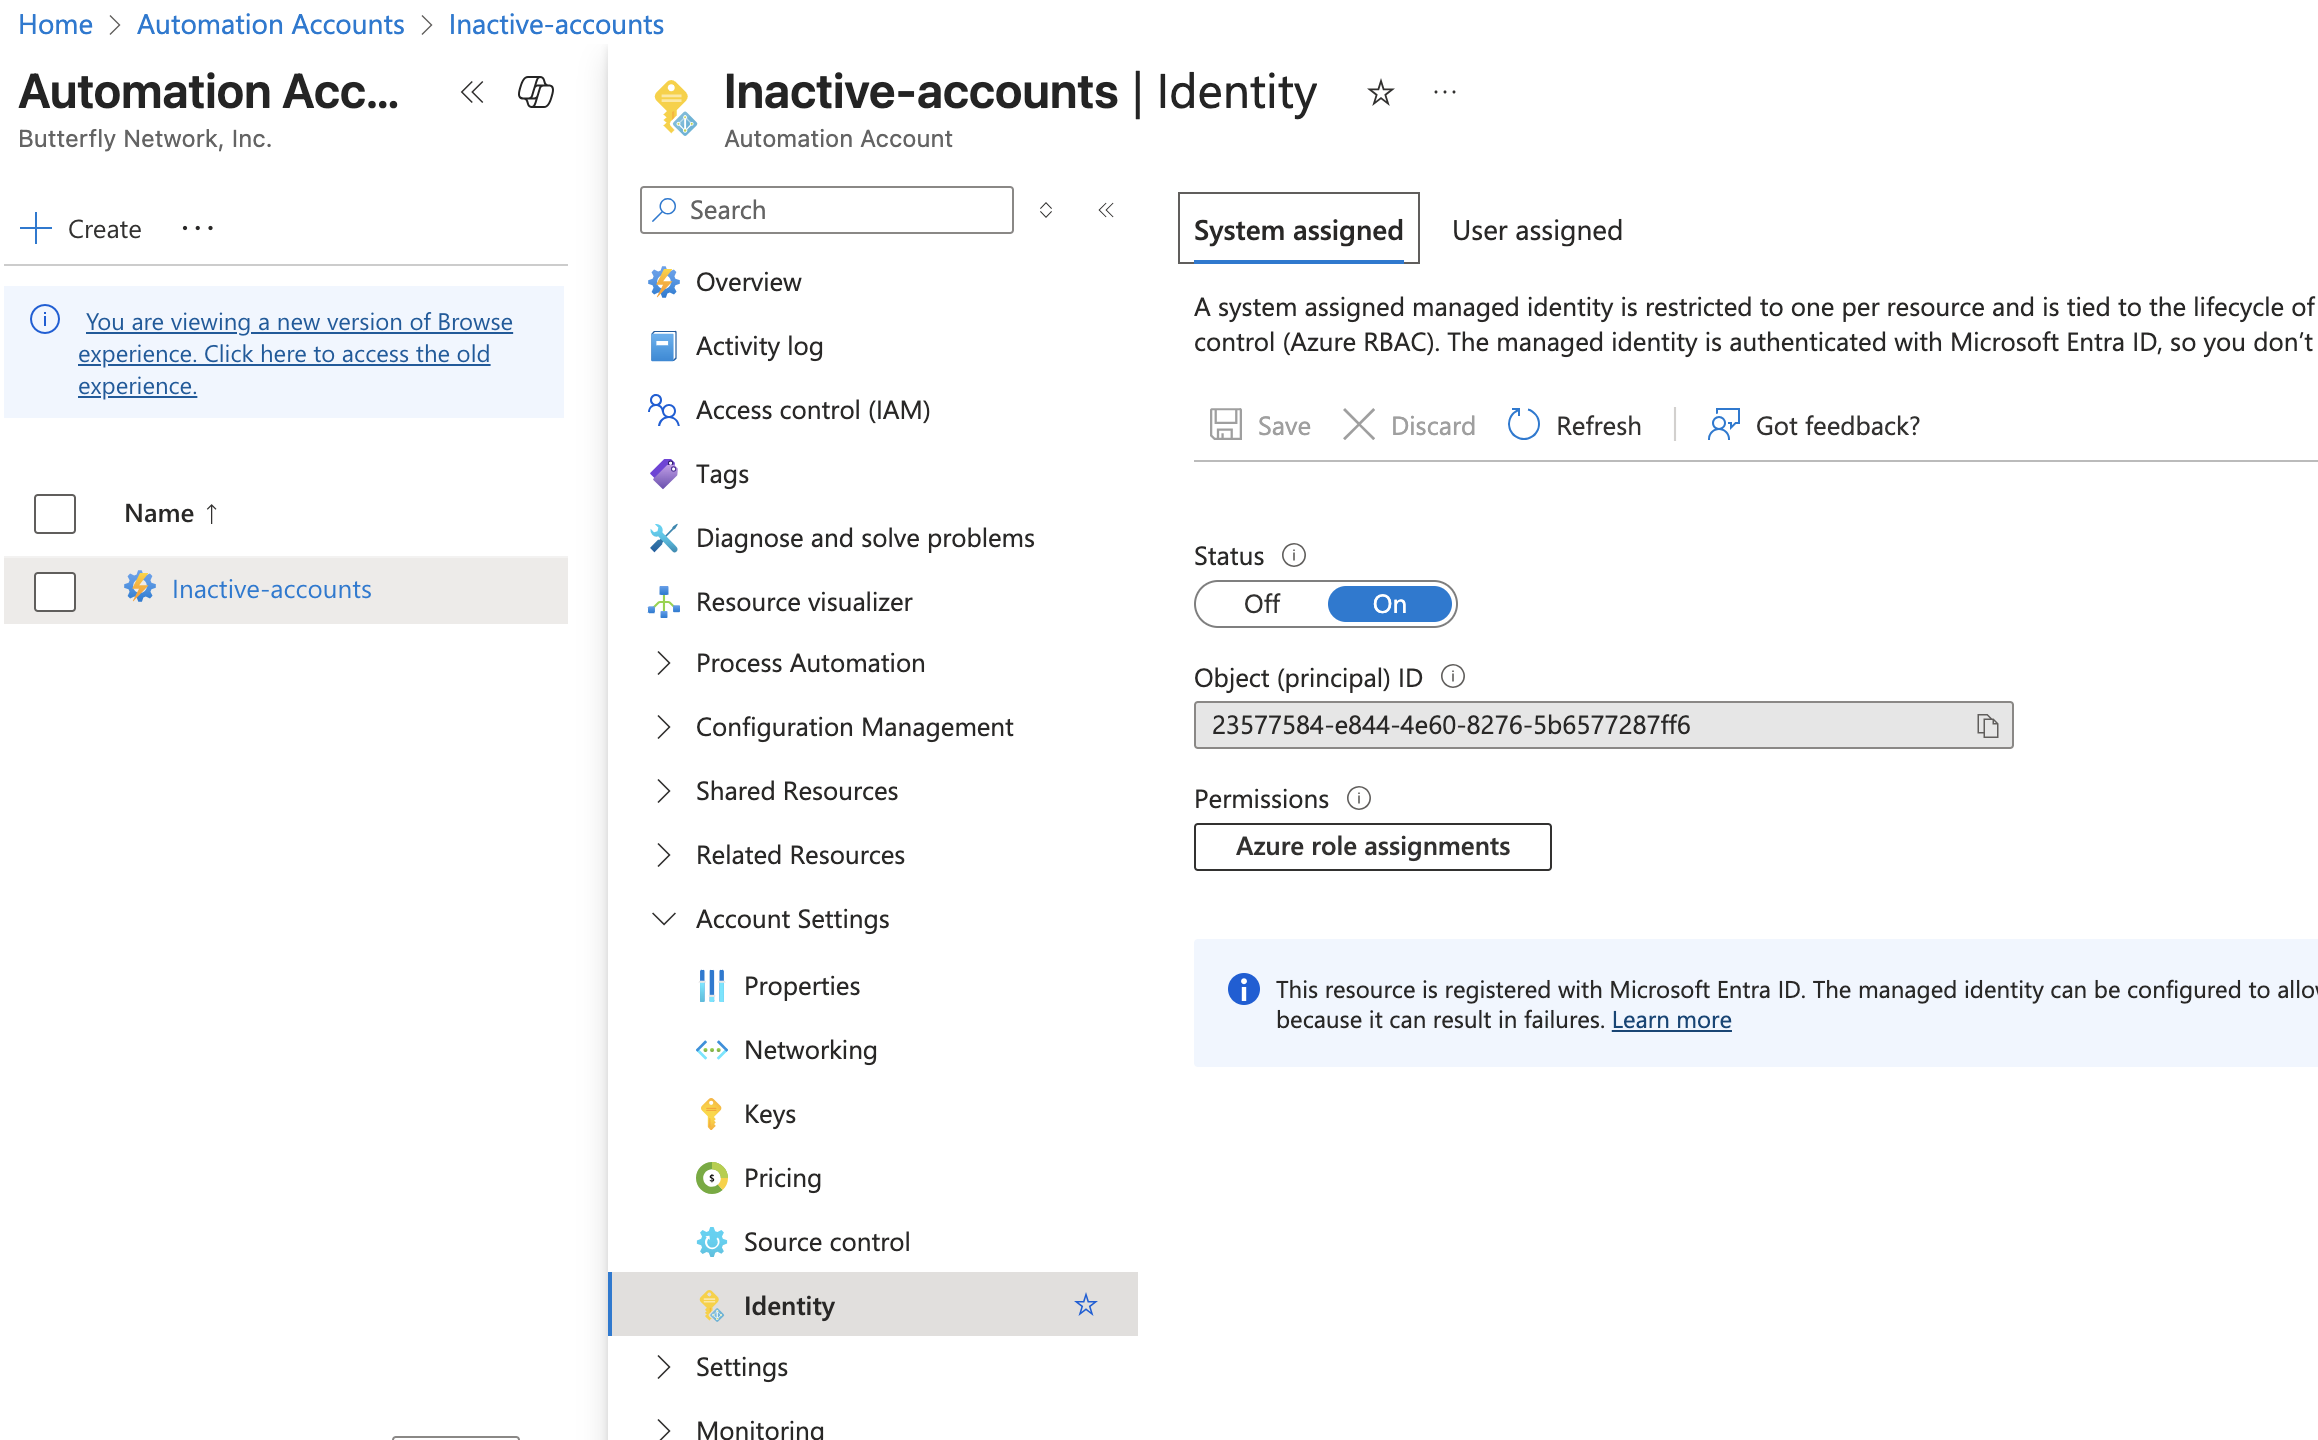Click link to access the old Browse experience
The height and width of the screenshot is (1440, 2318).
pyautogui.click(x=295, y=354)
